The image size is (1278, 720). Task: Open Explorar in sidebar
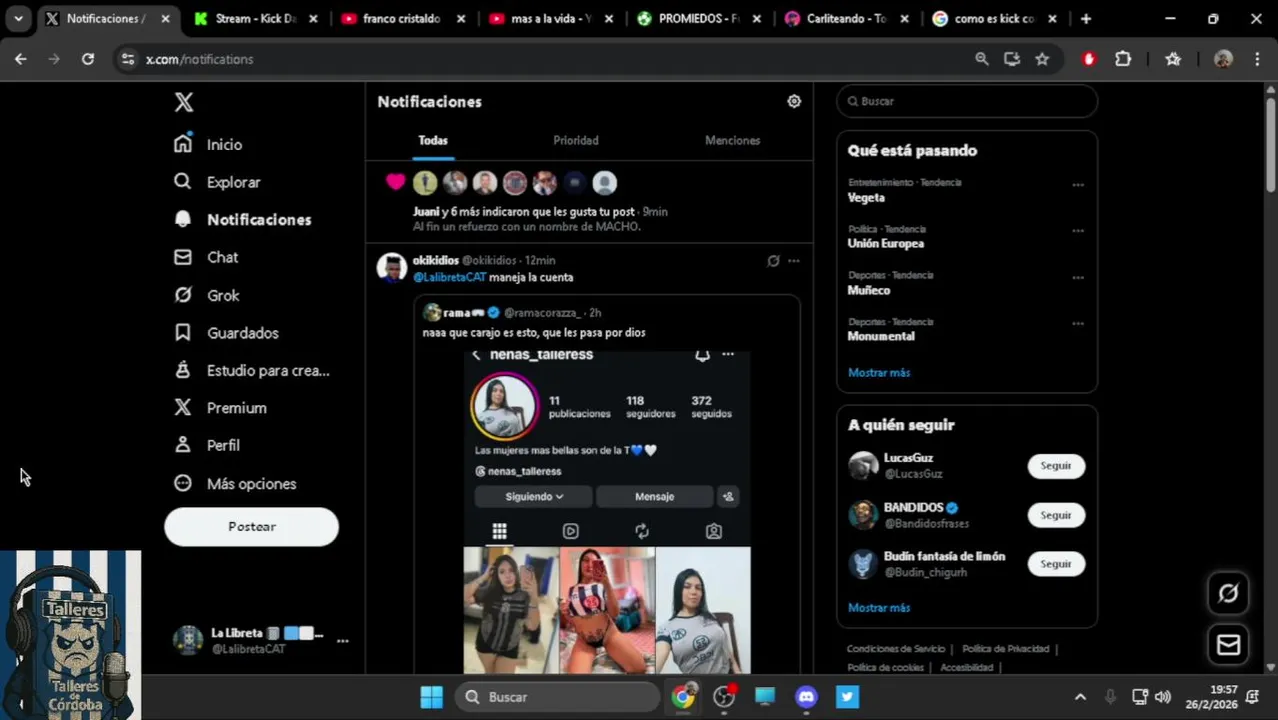217,182
